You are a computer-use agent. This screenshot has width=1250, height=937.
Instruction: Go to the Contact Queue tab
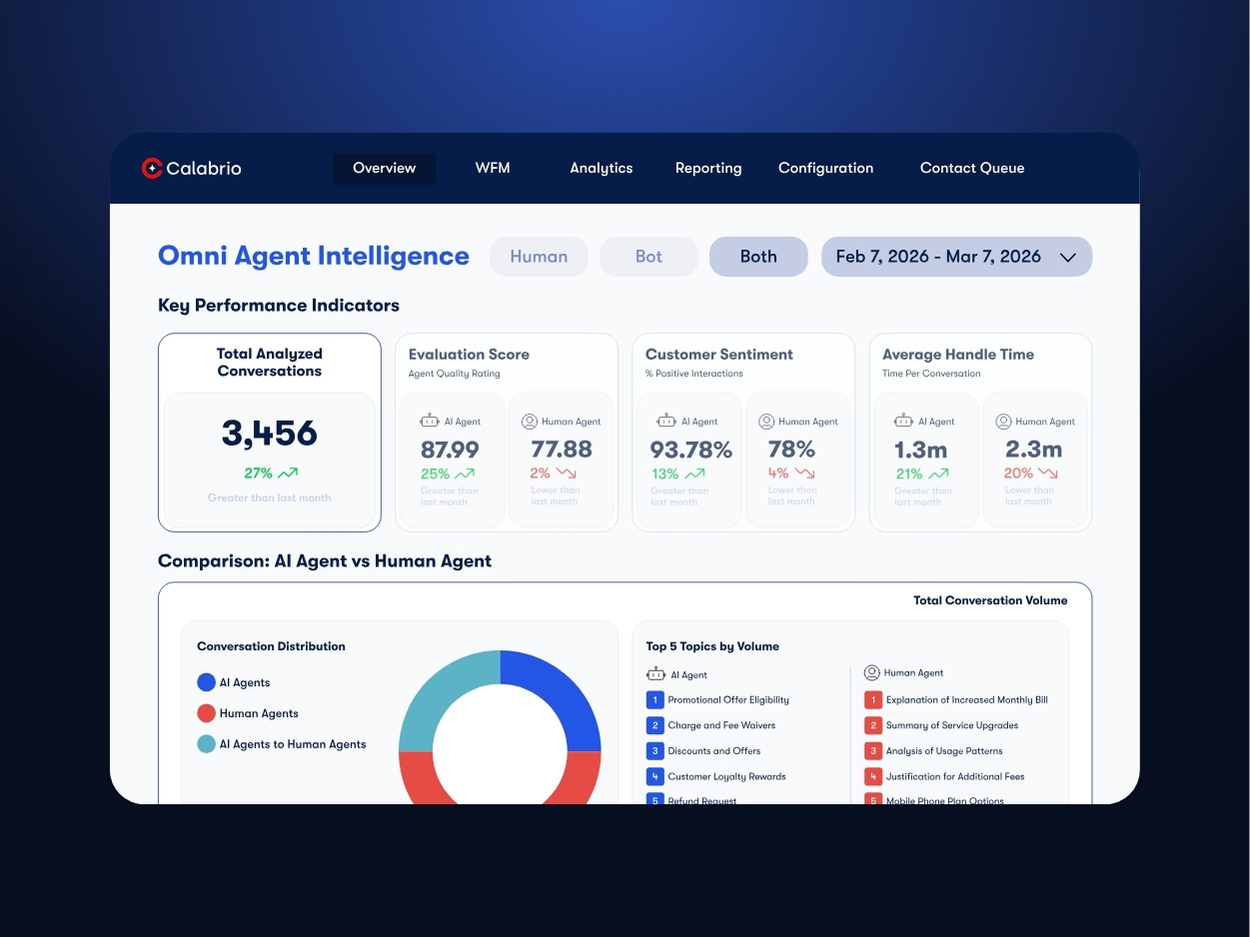[972, 168]
